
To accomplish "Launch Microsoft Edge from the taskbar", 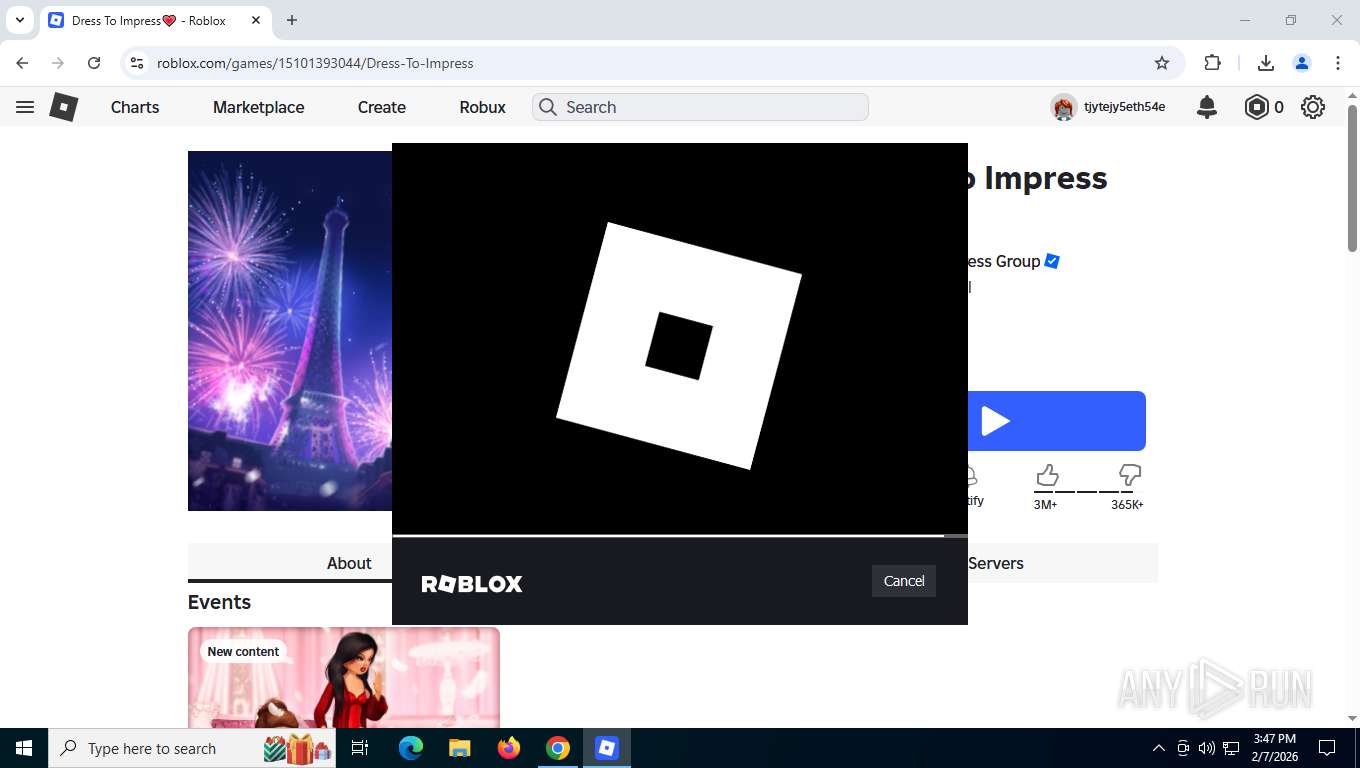I will (x=411, y=748).
